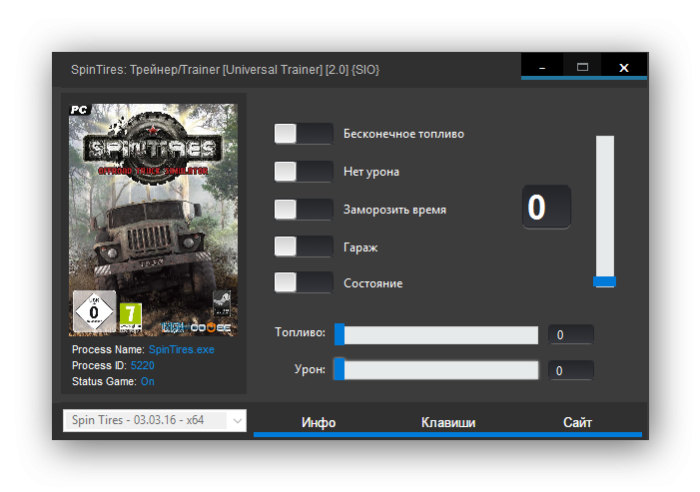Click the Урон value input field

[x=571, y=370]
